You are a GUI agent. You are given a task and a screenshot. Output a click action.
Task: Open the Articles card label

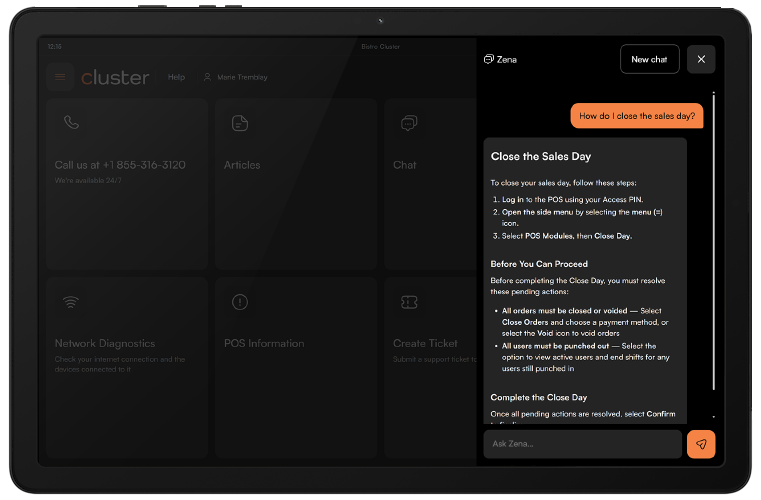point(242,165)
